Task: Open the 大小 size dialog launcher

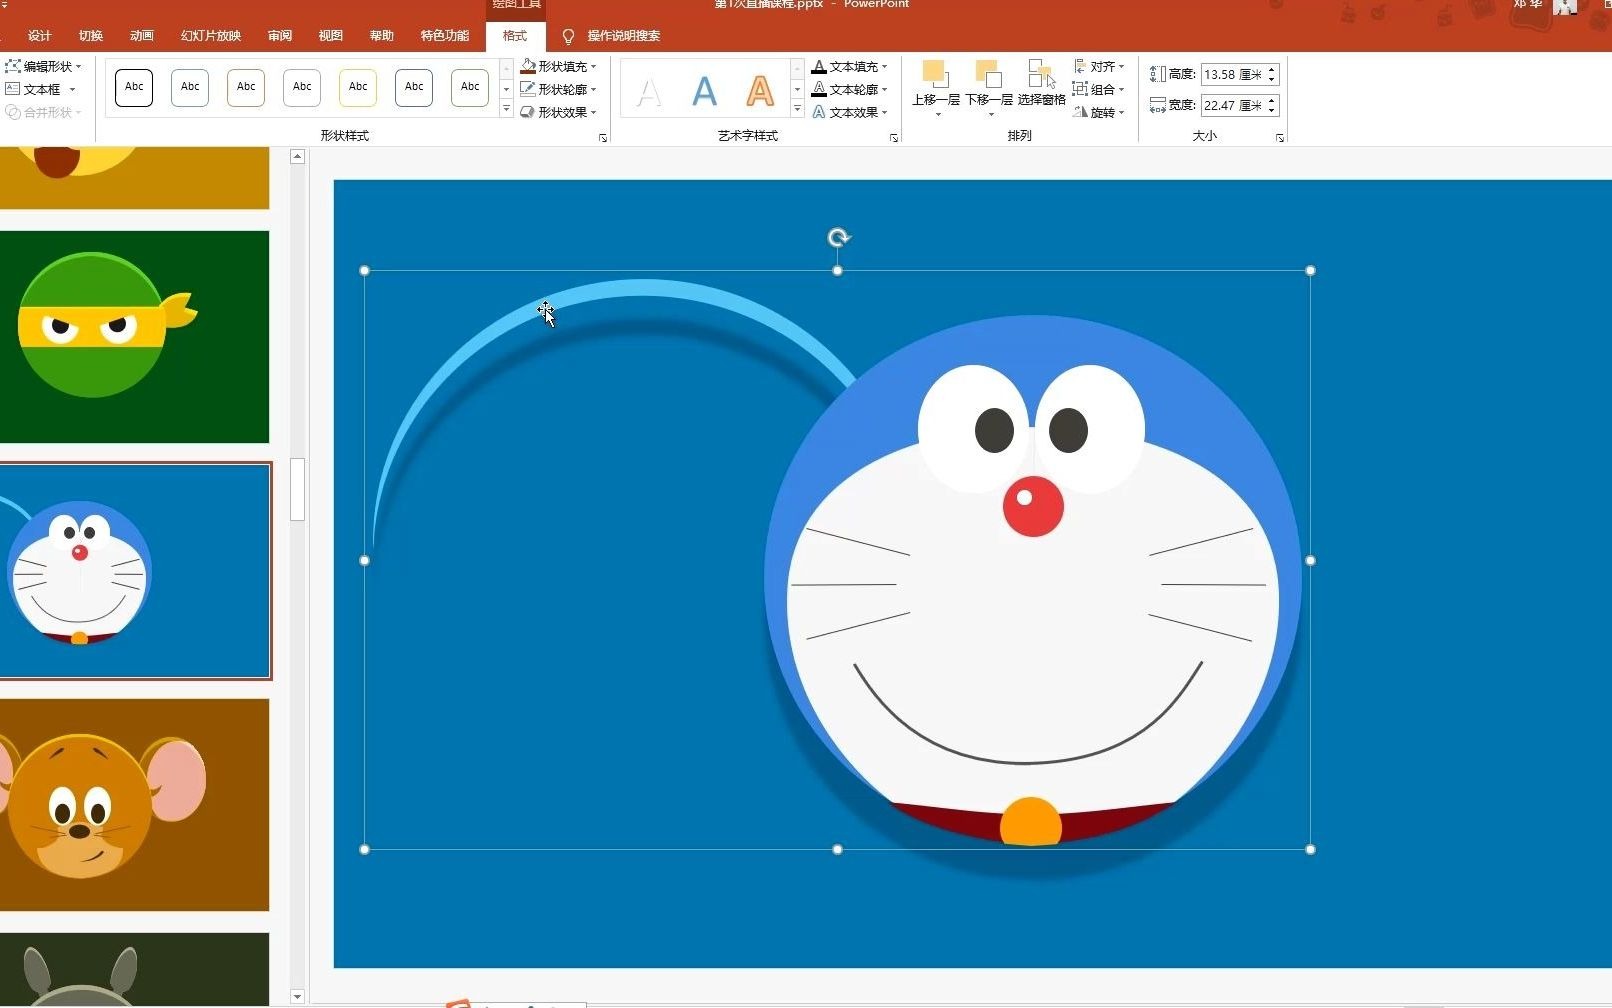Action: tap(1280, 138)
